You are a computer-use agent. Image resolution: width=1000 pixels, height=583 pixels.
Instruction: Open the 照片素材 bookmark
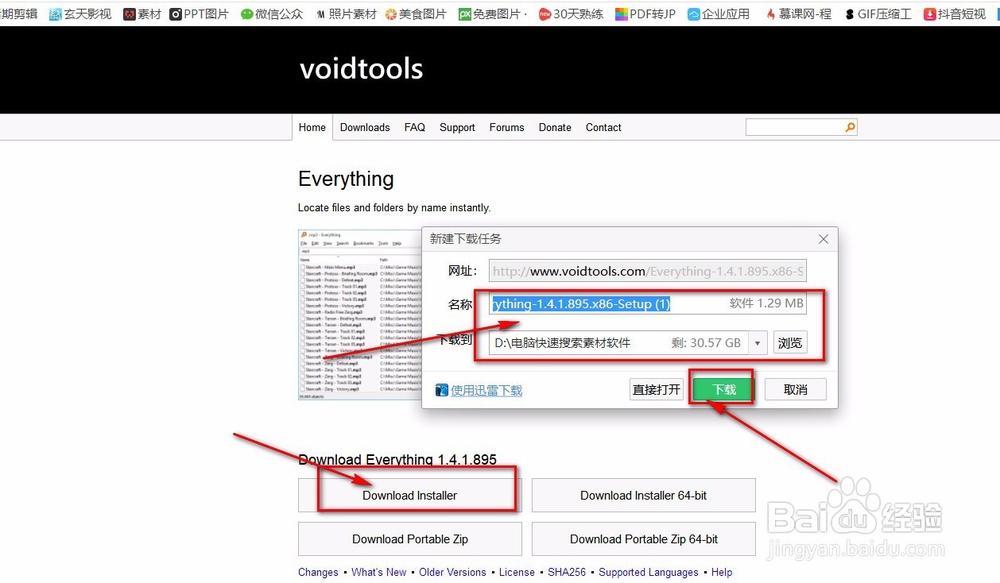pyautogui.click(x=346, y=14)
